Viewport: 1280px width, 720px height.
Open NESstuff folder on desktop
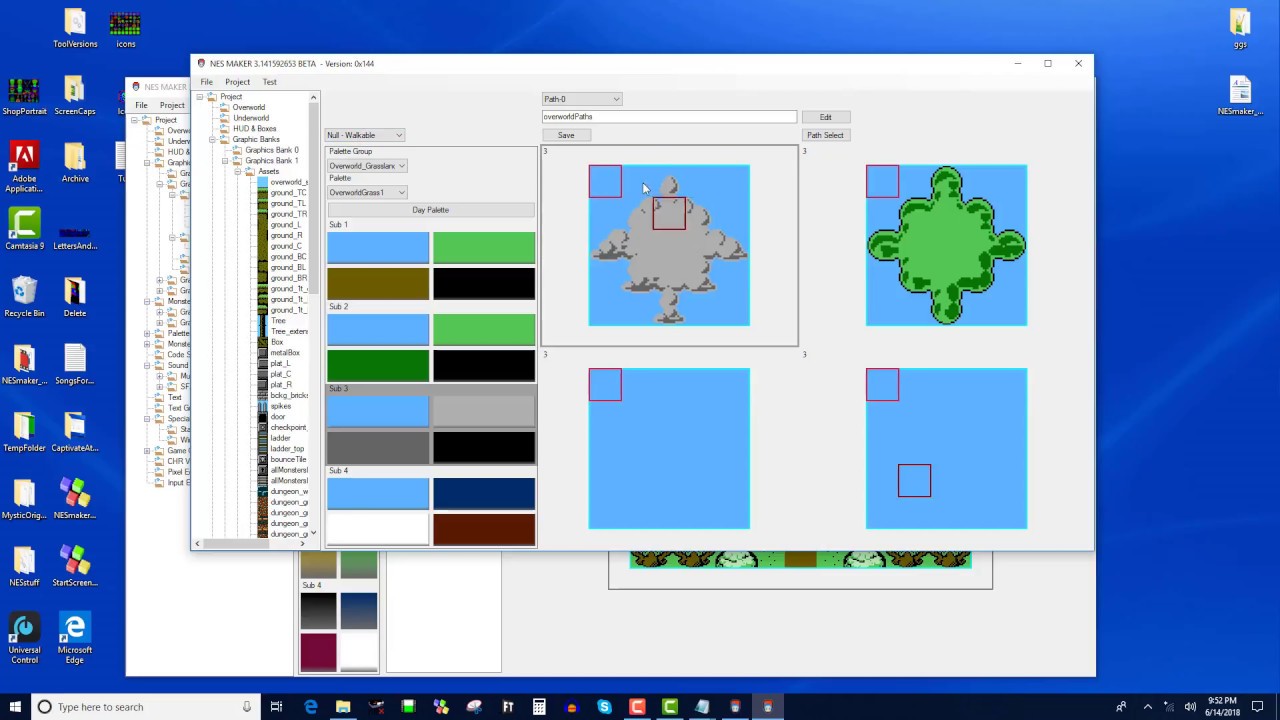24,565
